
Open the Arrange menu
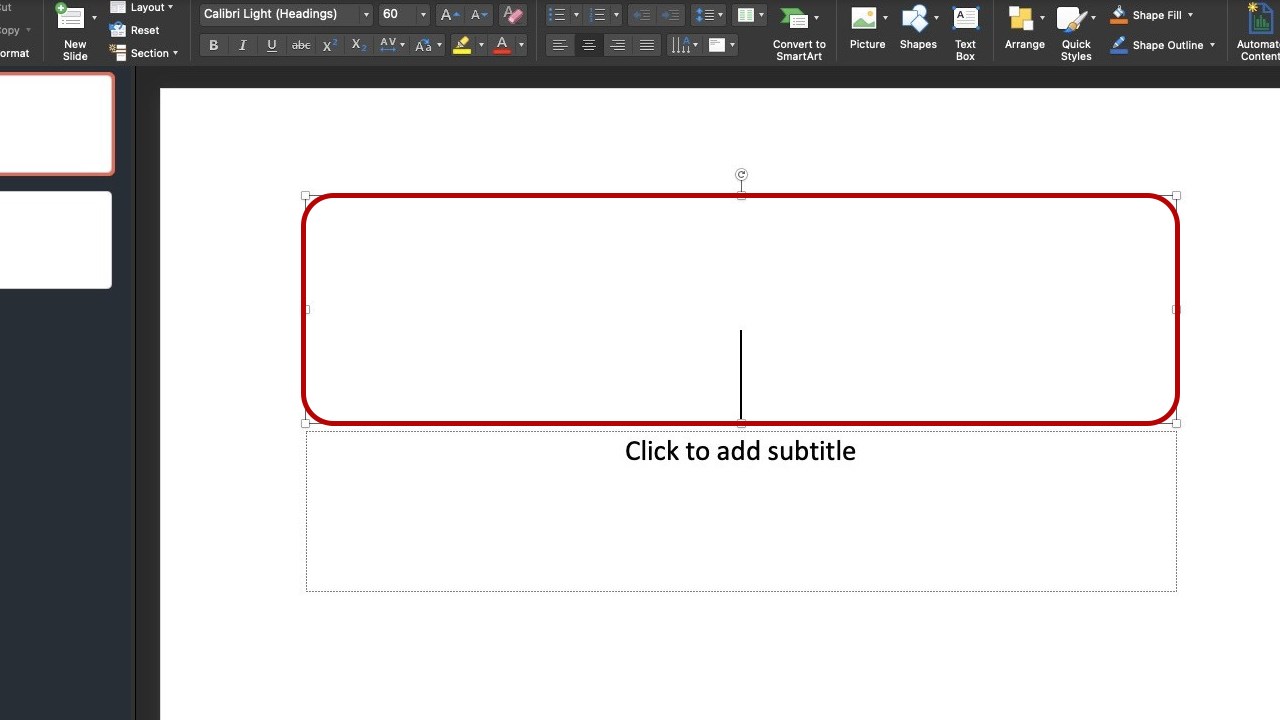(x=1025, y=30)
